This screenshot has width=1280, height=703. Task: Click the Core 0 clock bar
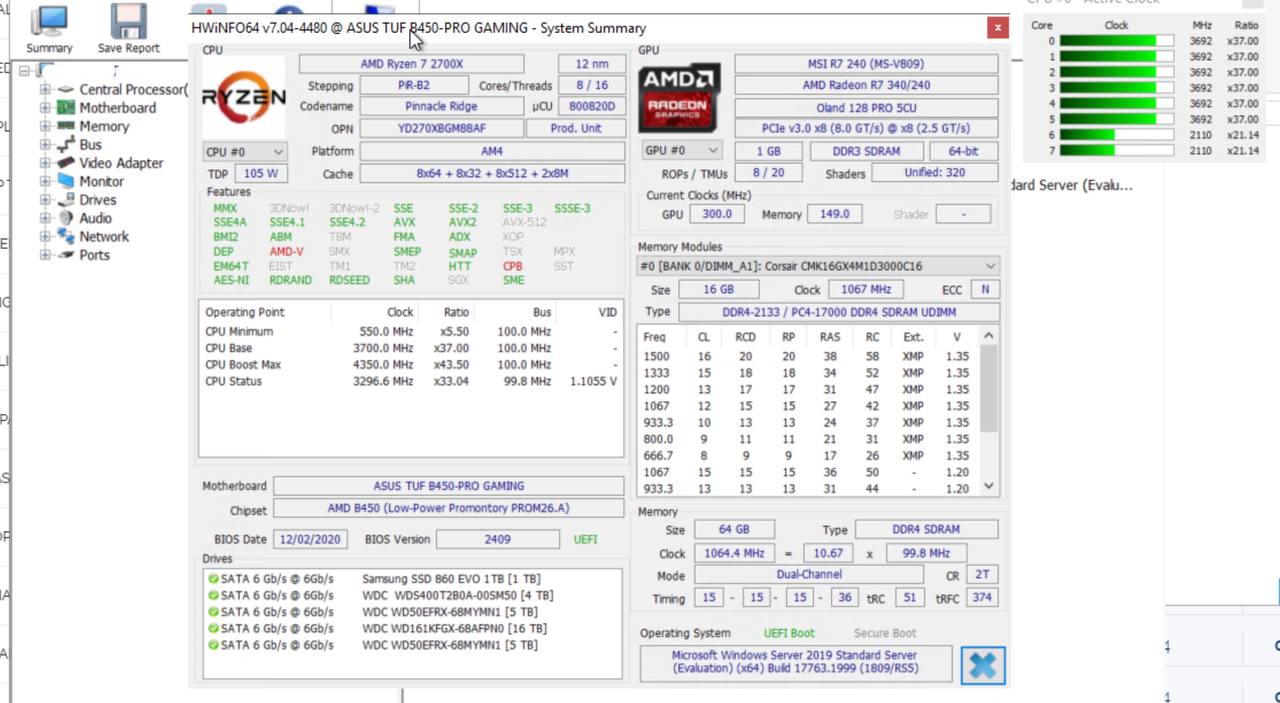tap(1115, 41)
